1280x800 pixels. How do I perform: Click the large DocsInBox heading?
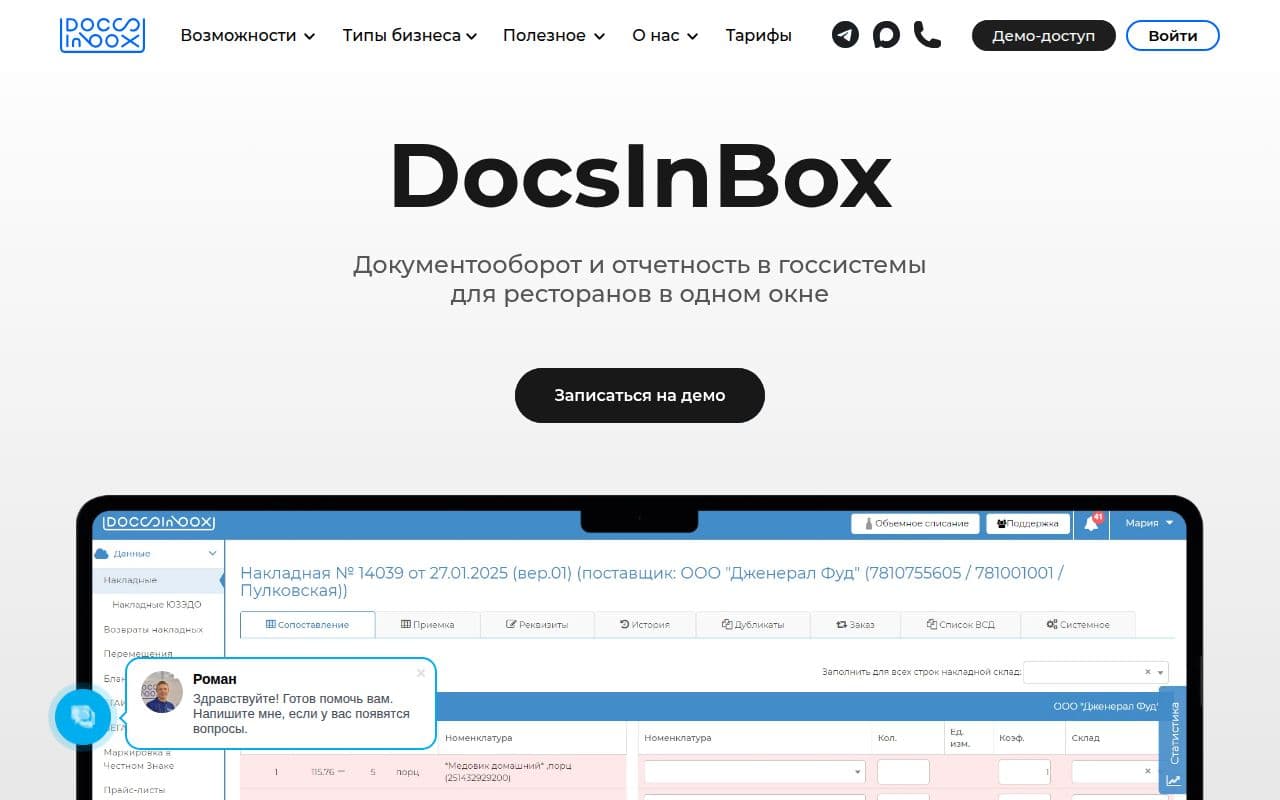click(x=640, y=176)
